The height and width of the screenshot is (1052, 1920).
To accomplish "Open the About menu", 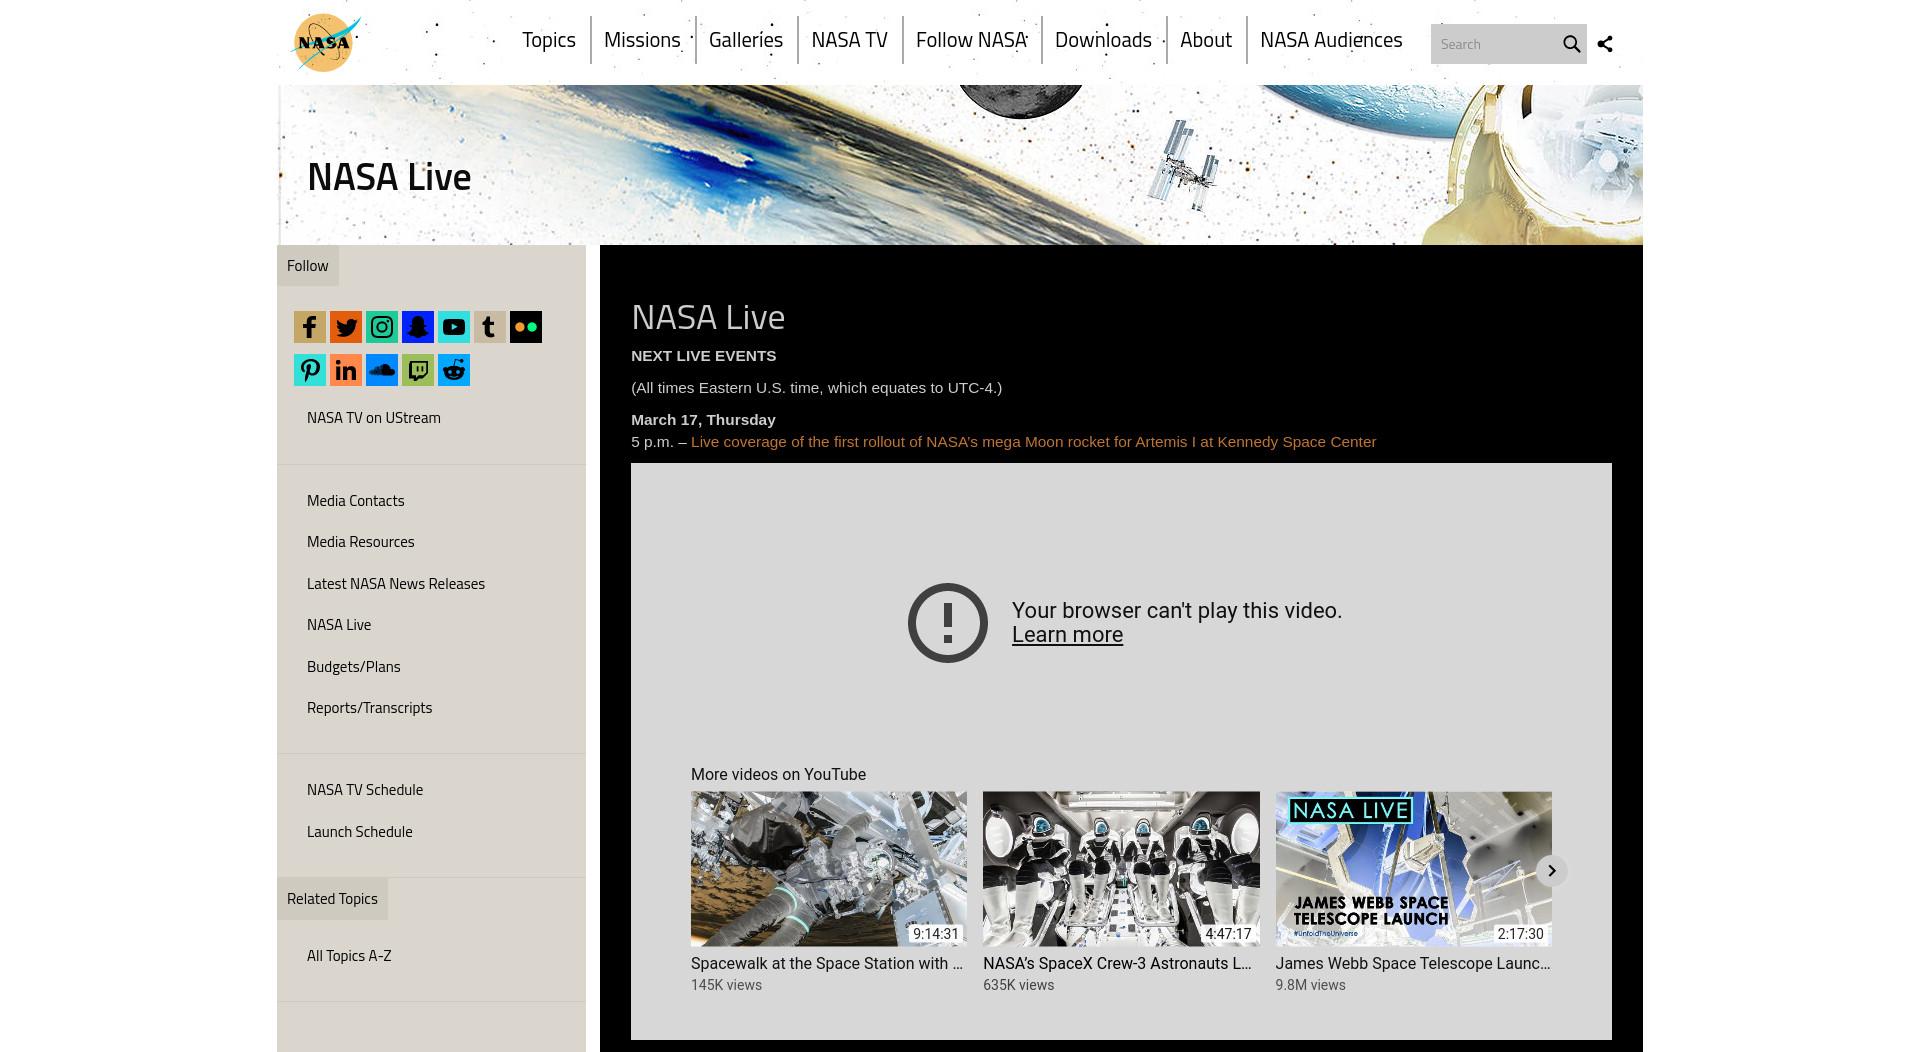I will (x=1205, y=40).
